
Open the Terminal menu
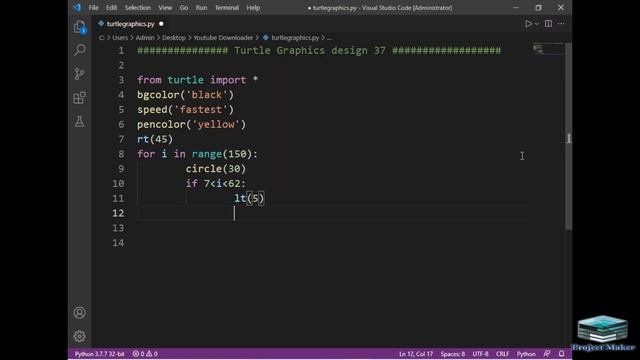click(x=227, y=8)
